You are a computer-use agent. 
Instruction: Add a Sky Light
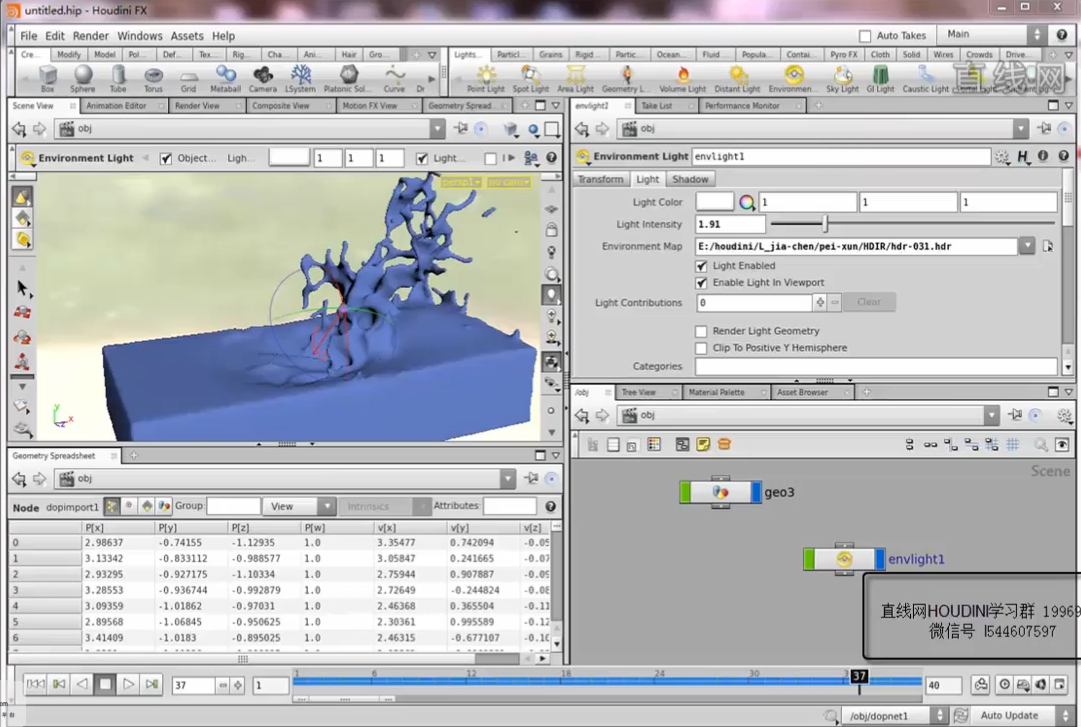pos(842,79)
